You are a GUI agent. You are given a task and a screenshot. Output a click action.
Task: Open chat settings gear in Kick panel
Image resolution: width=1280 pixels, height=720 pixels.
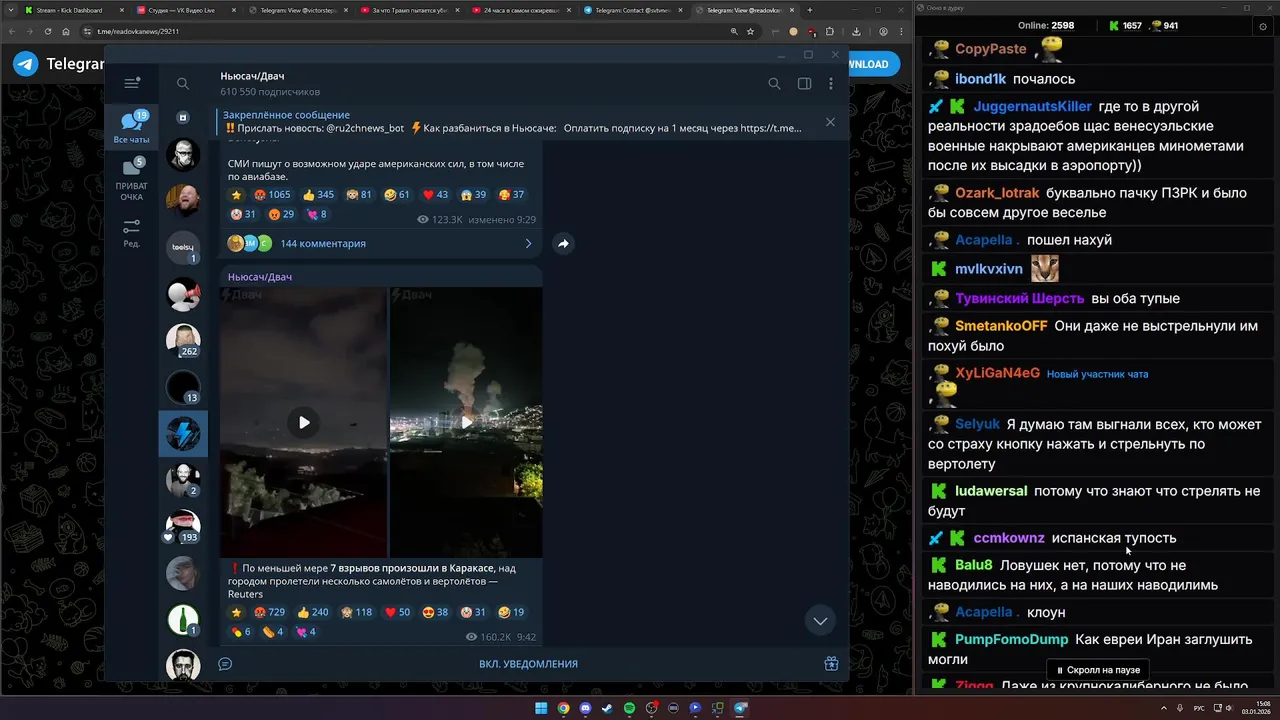[x=1262, y=27]
